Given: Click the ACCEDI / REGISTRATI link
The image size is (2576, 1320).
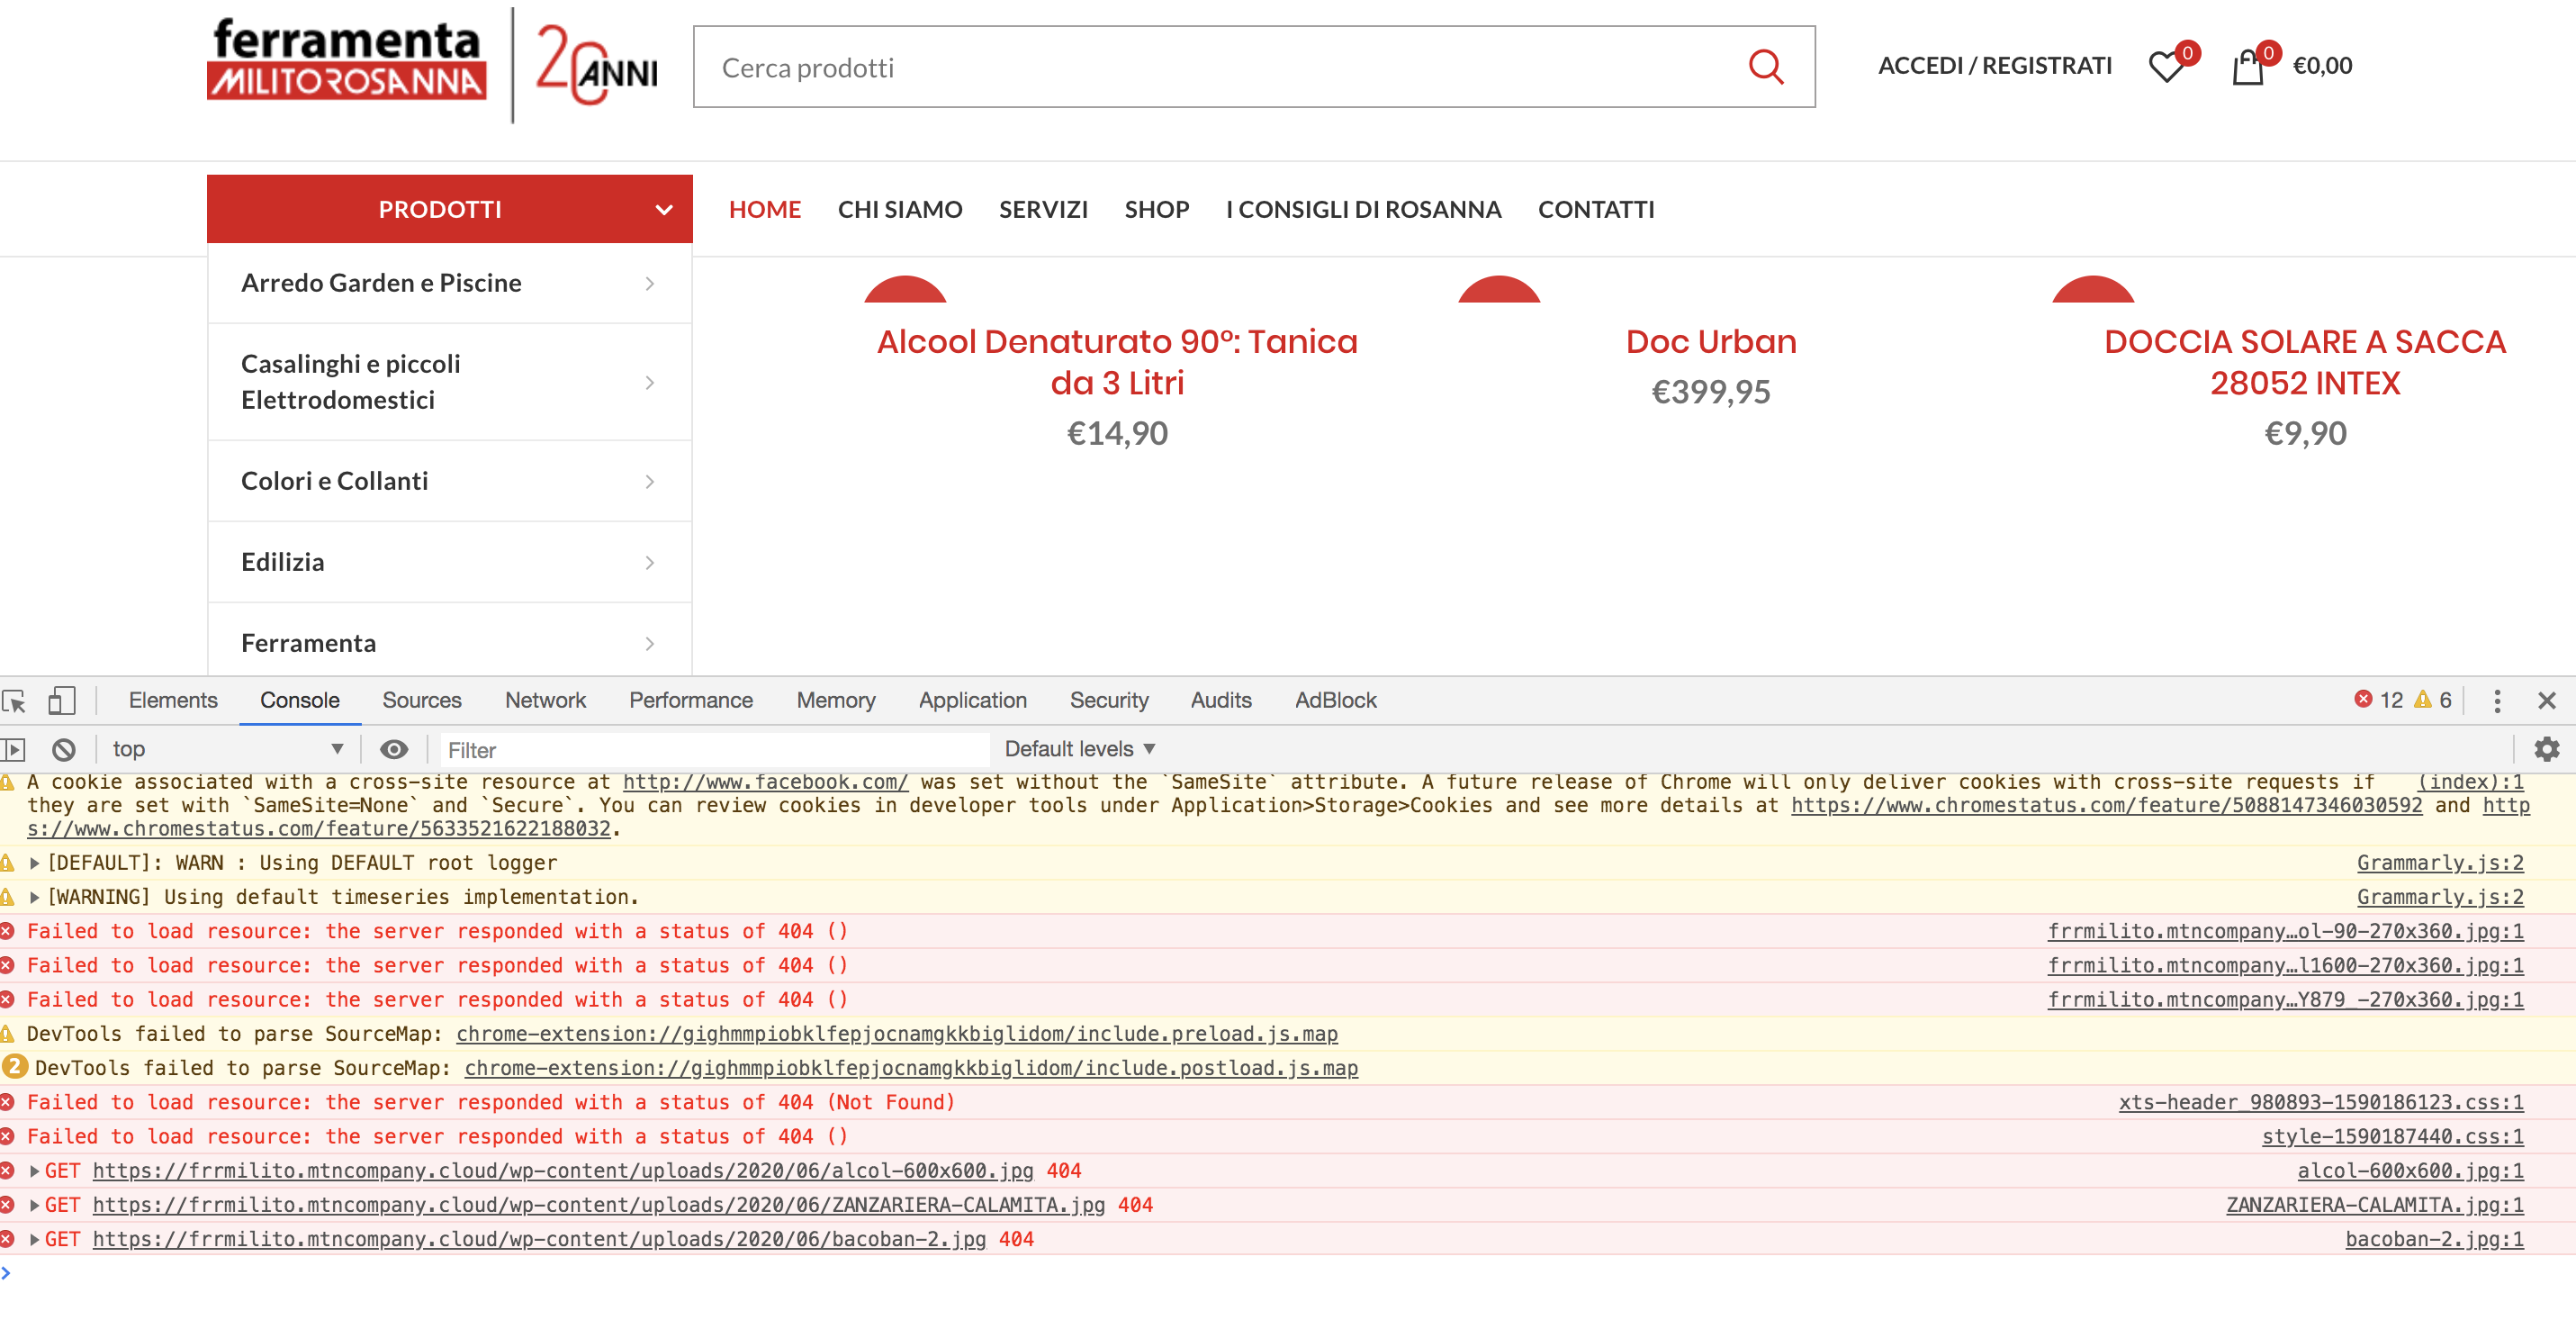Looking at the screenshot, I should coord(1994,66).
